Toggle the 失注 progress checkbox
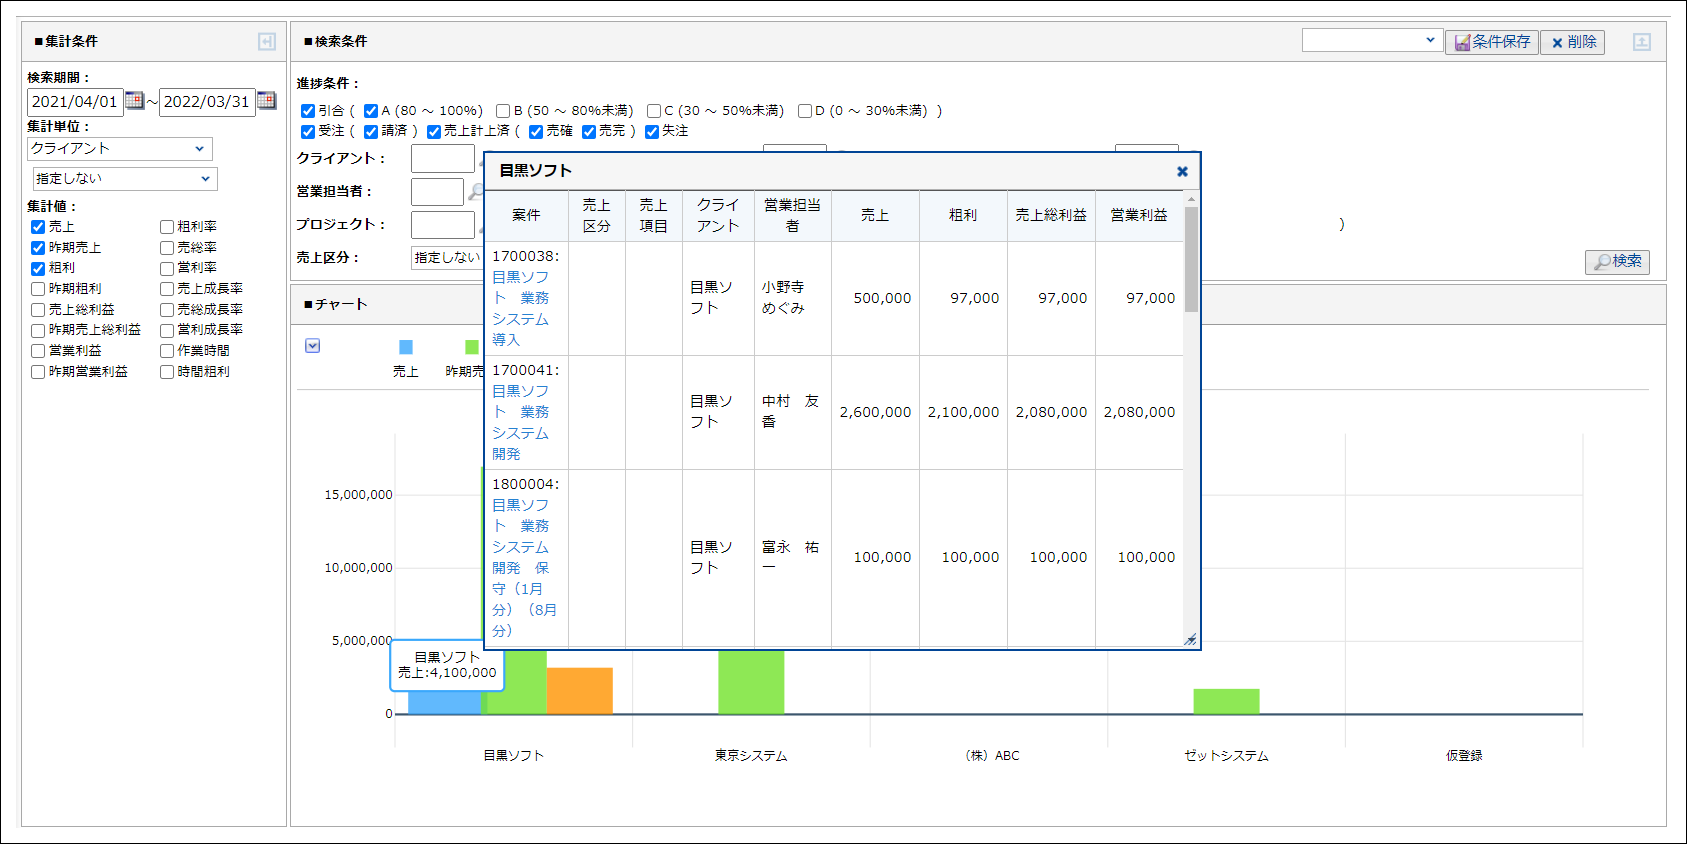1687x844 pixels. [x=652, y=132]
